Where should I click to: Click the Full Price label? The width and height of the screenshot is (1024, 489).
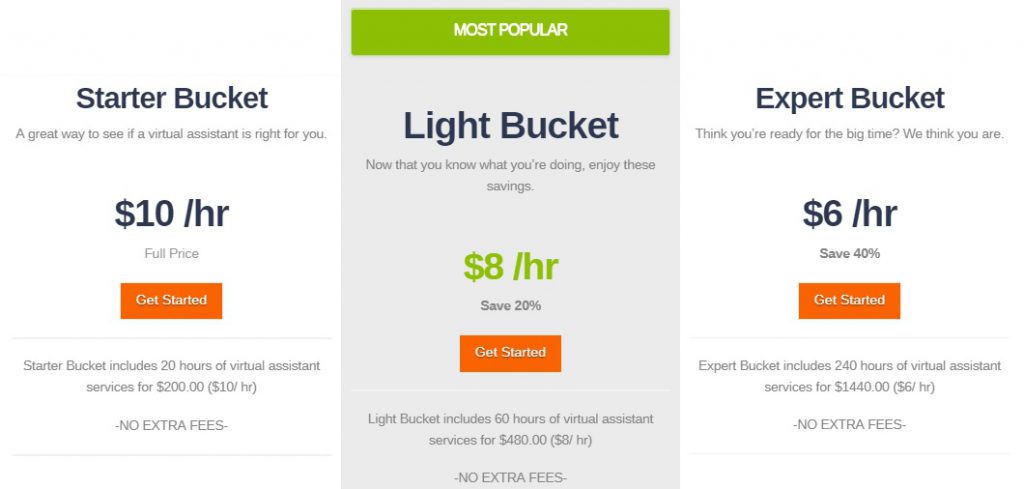point(172,253)
